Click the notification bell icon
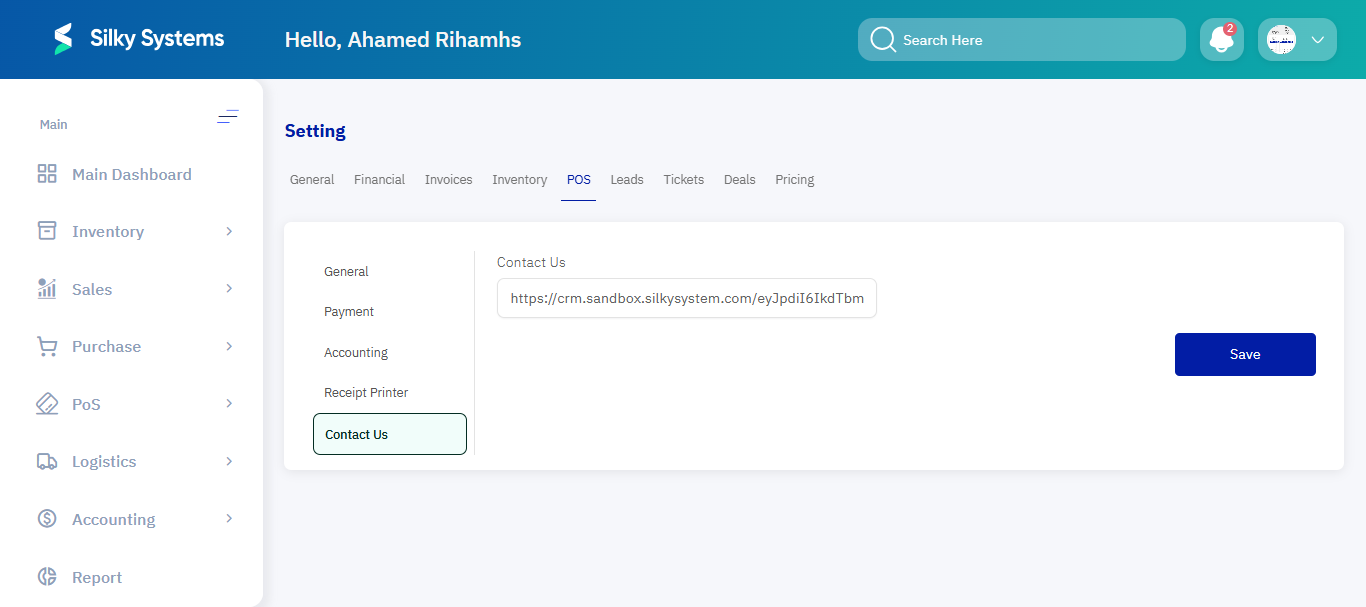This screenshot has height=607, width=1366. [1221, 39]
